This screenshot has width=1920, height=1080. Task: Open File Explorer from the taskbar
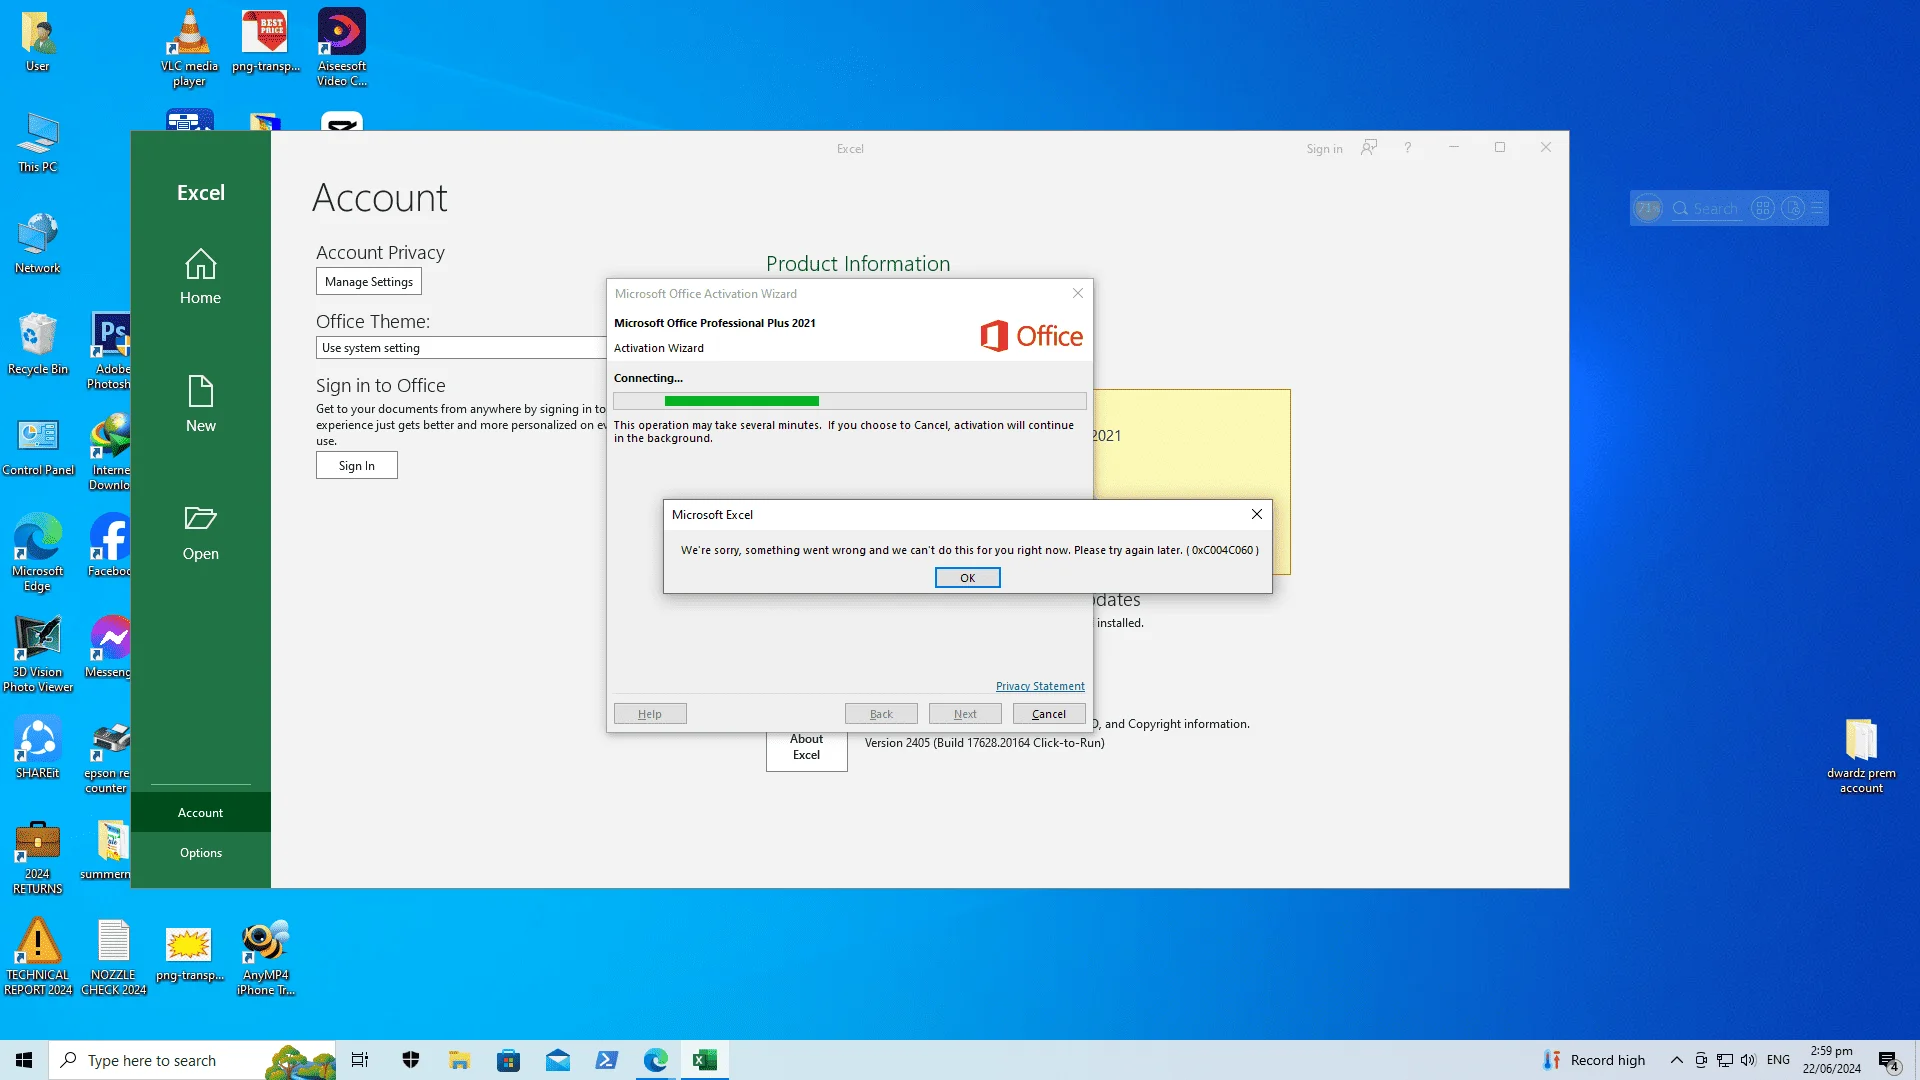(x=459, y=1060)
